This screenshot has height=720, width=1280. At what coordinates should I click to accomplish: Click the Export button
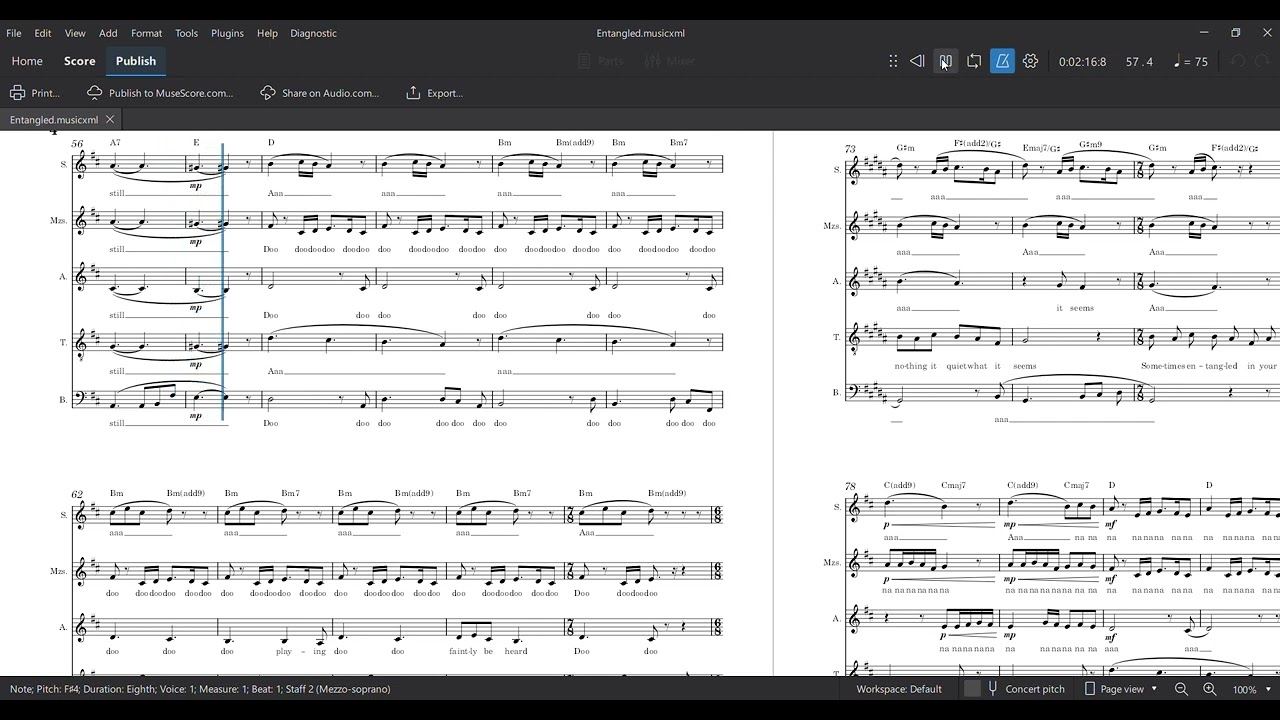435,93
